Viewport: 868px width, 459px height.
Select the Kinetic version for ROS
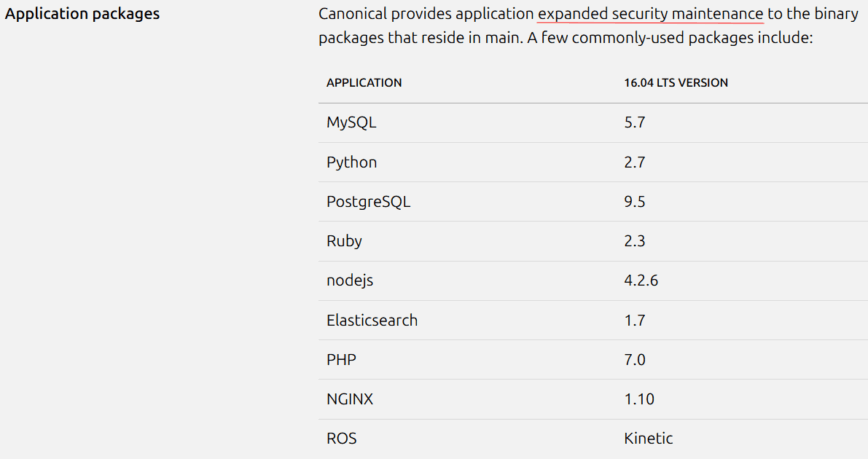click(648, 438)
